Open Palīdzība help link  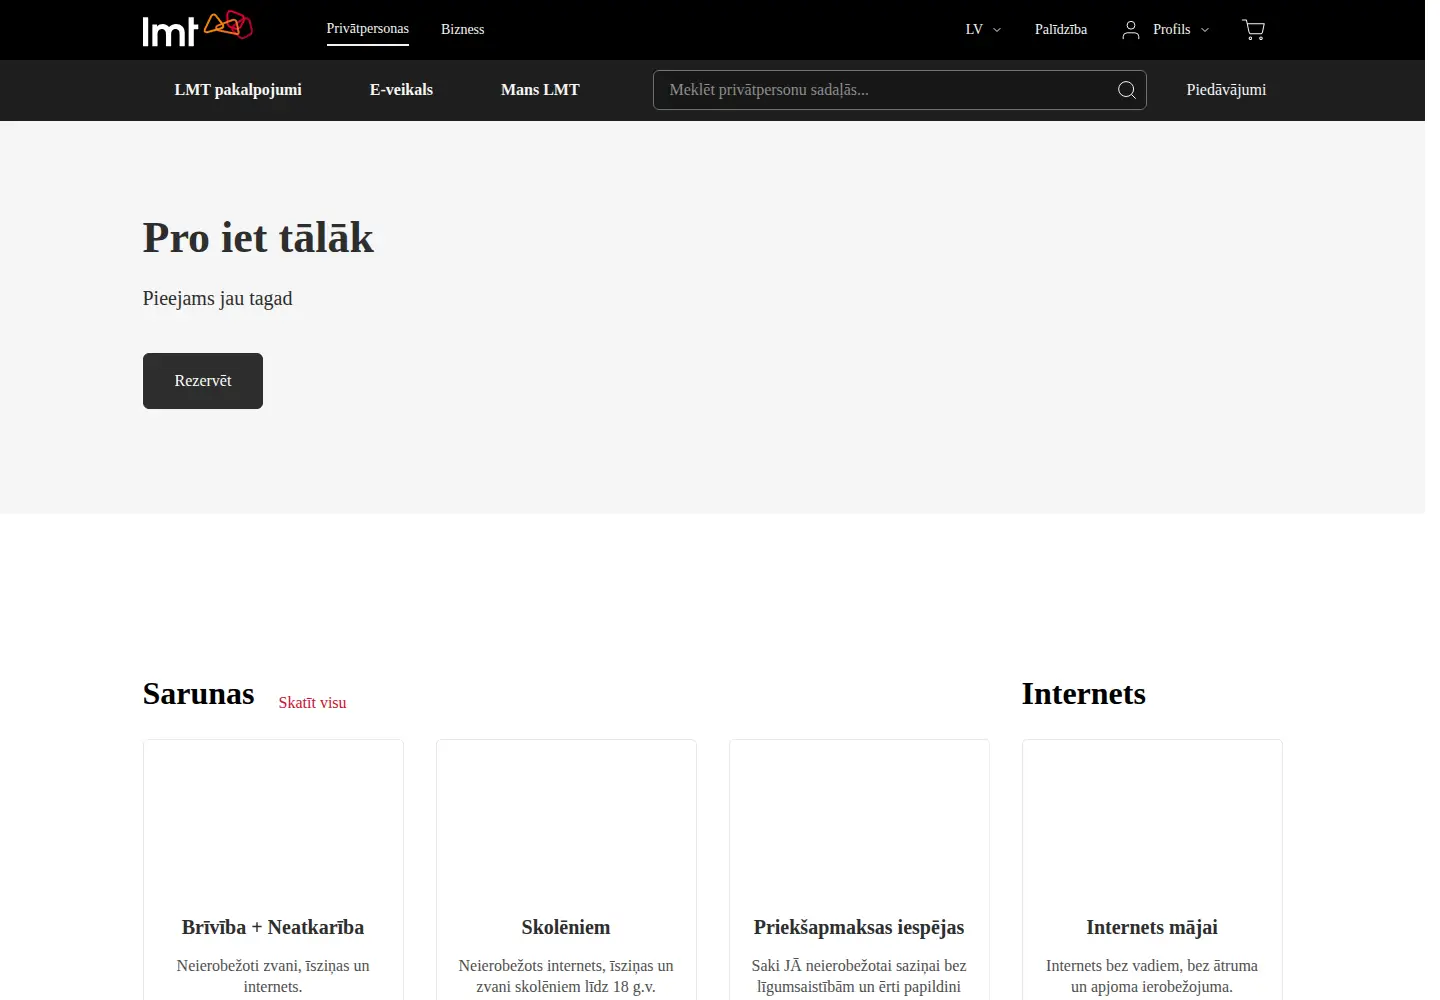(x=1061, y=30)
